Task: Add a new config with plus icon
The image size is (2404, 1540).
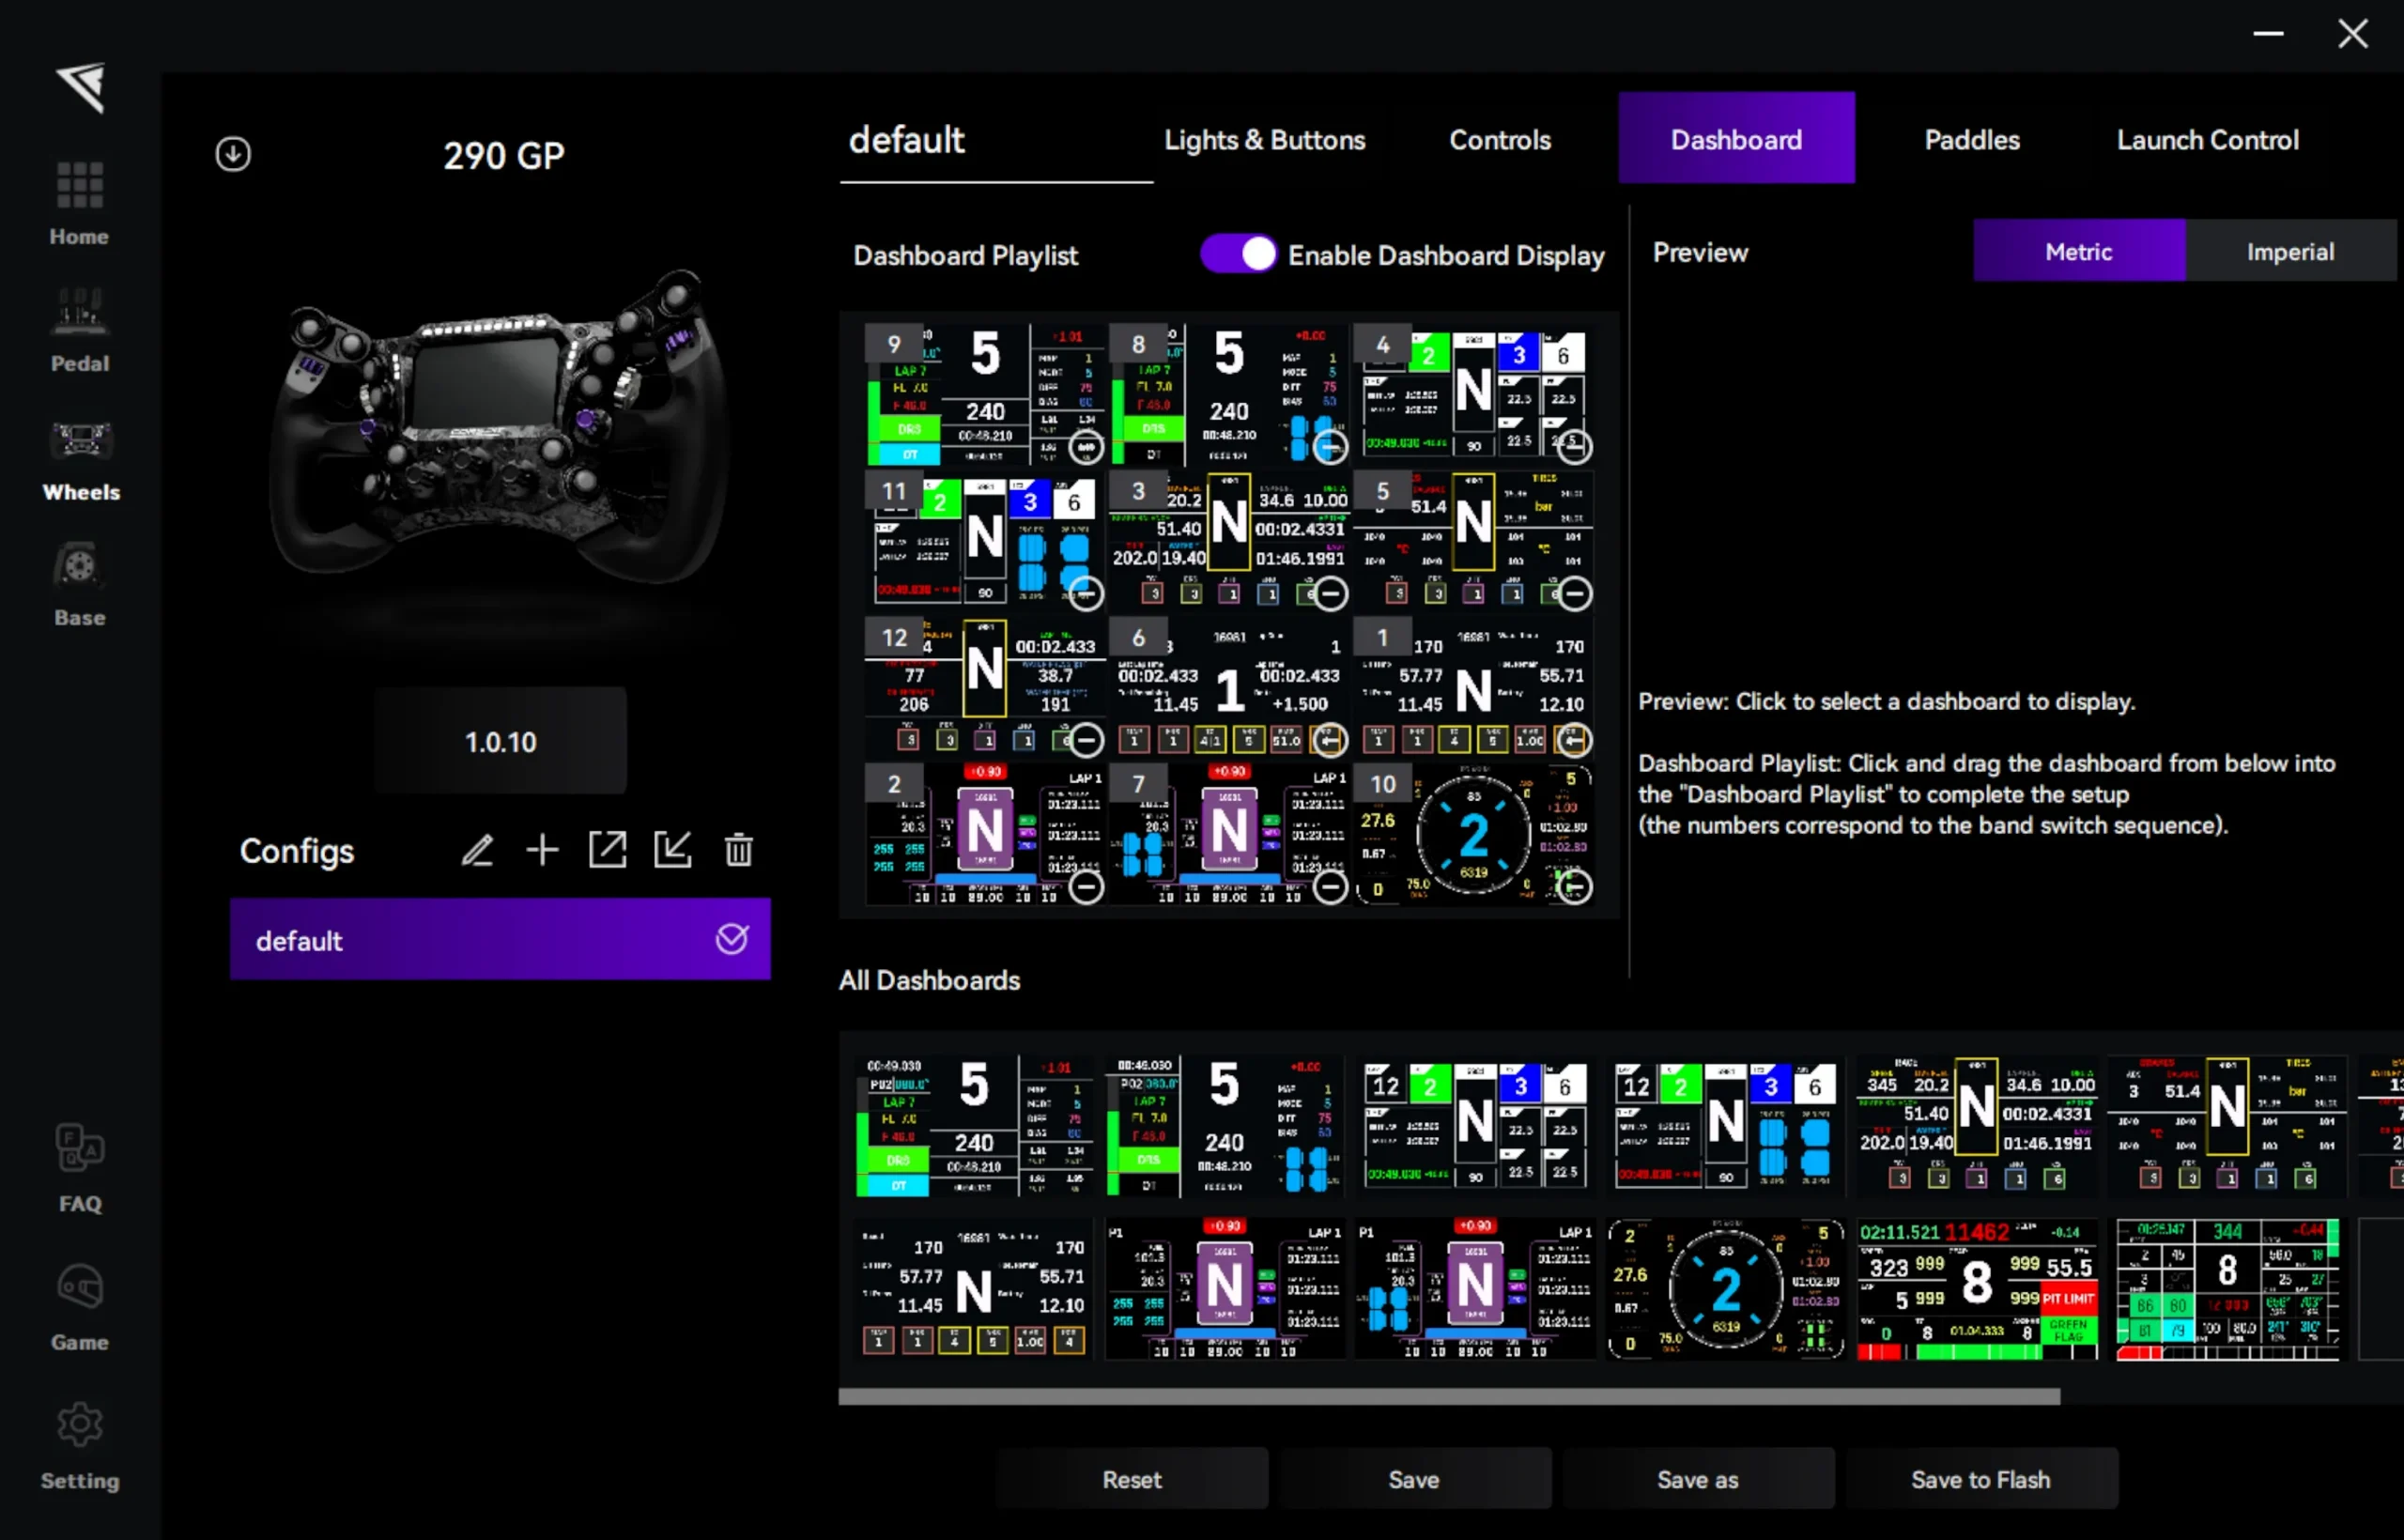Action: pyautogui.click(x=542, y=850)
